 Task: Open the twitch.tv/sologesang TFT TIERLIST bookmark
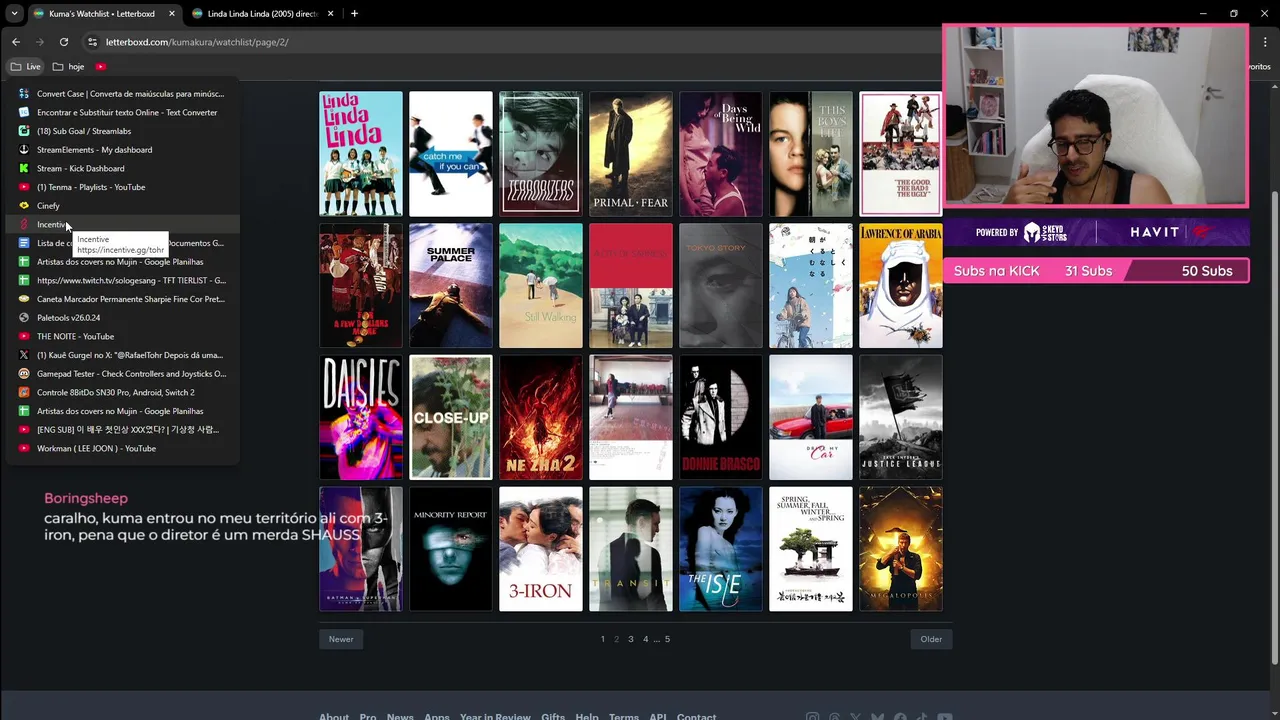coord(122,280)
